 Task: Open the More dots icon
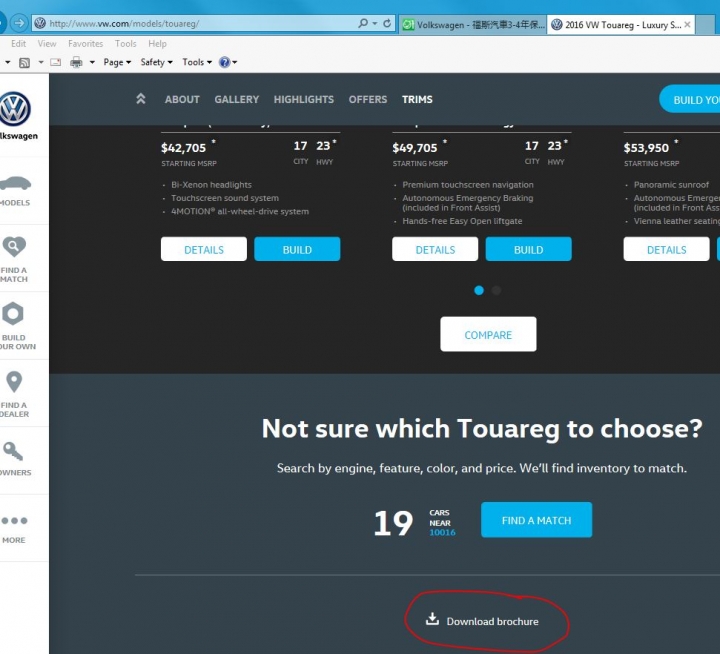point(14,520)
